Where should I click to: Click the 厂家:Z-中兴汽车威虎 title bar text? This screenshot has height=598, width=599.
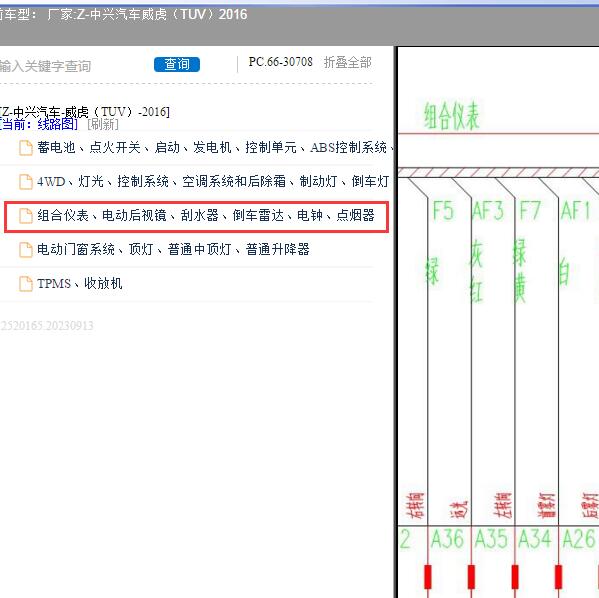pyautogui.click(x=147, y=15)
